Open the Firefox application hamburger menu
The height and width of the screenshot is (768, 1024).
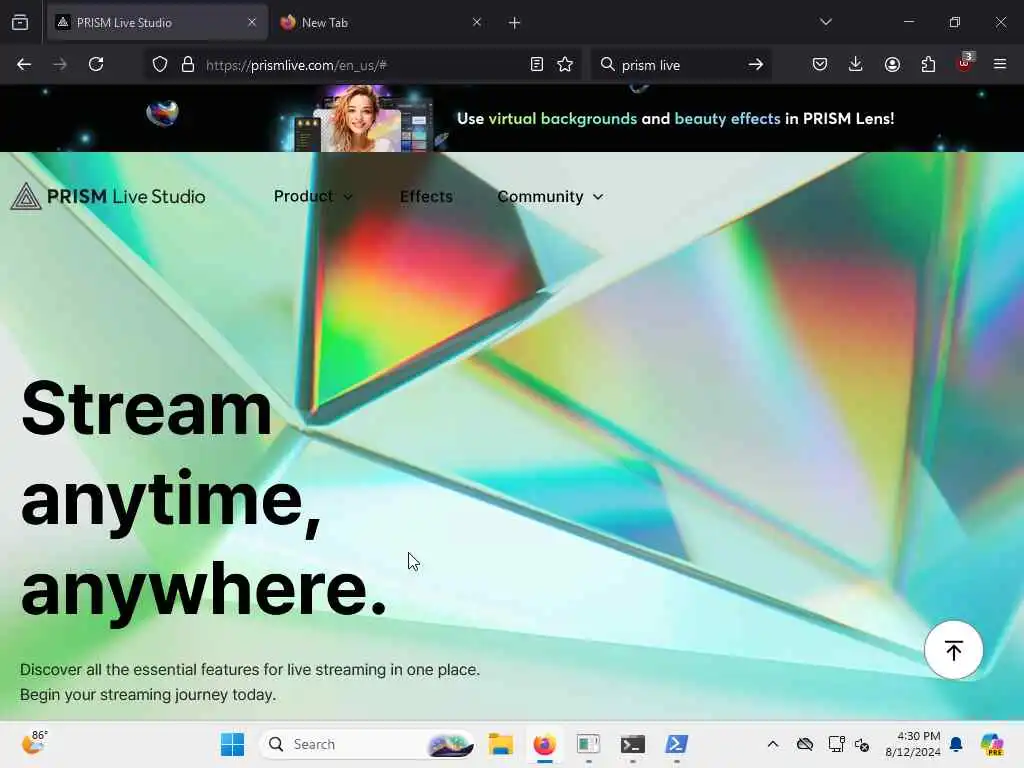click(x=1000, y=64)
